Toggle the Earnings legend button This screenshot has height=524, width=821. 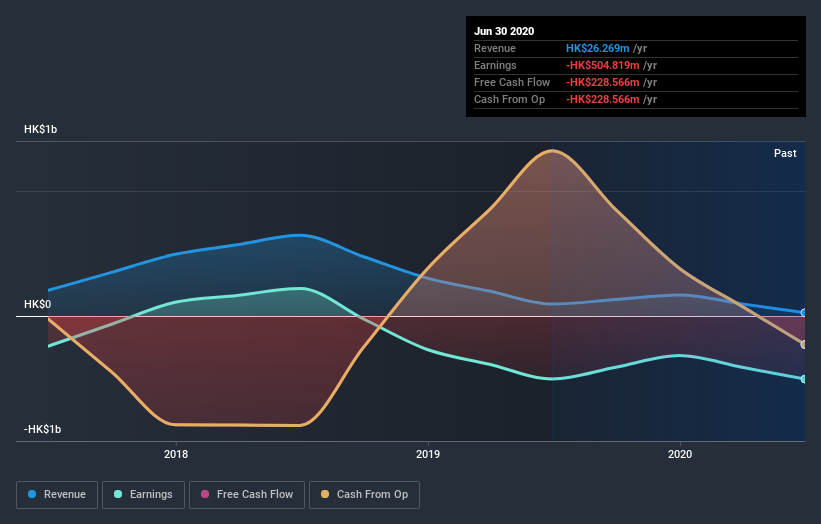pos(143,495)
